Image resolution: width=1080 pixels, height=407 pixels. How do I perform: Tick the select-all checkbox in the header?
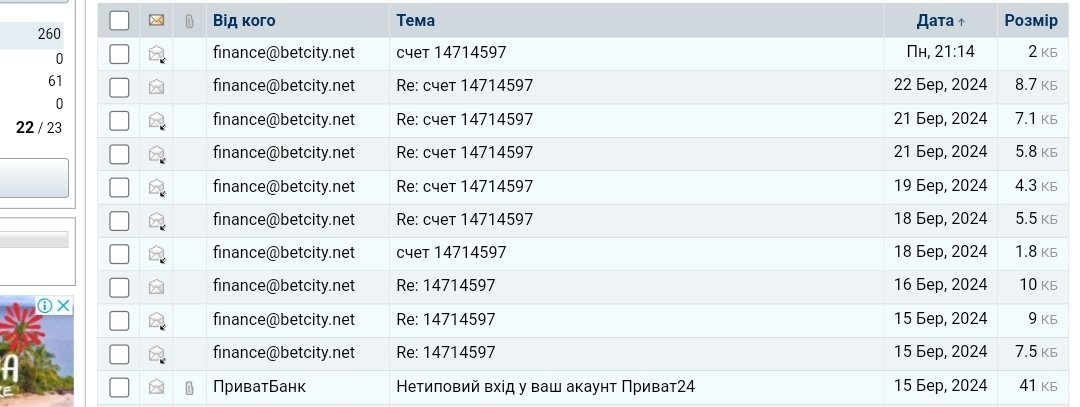click(119, 20)
